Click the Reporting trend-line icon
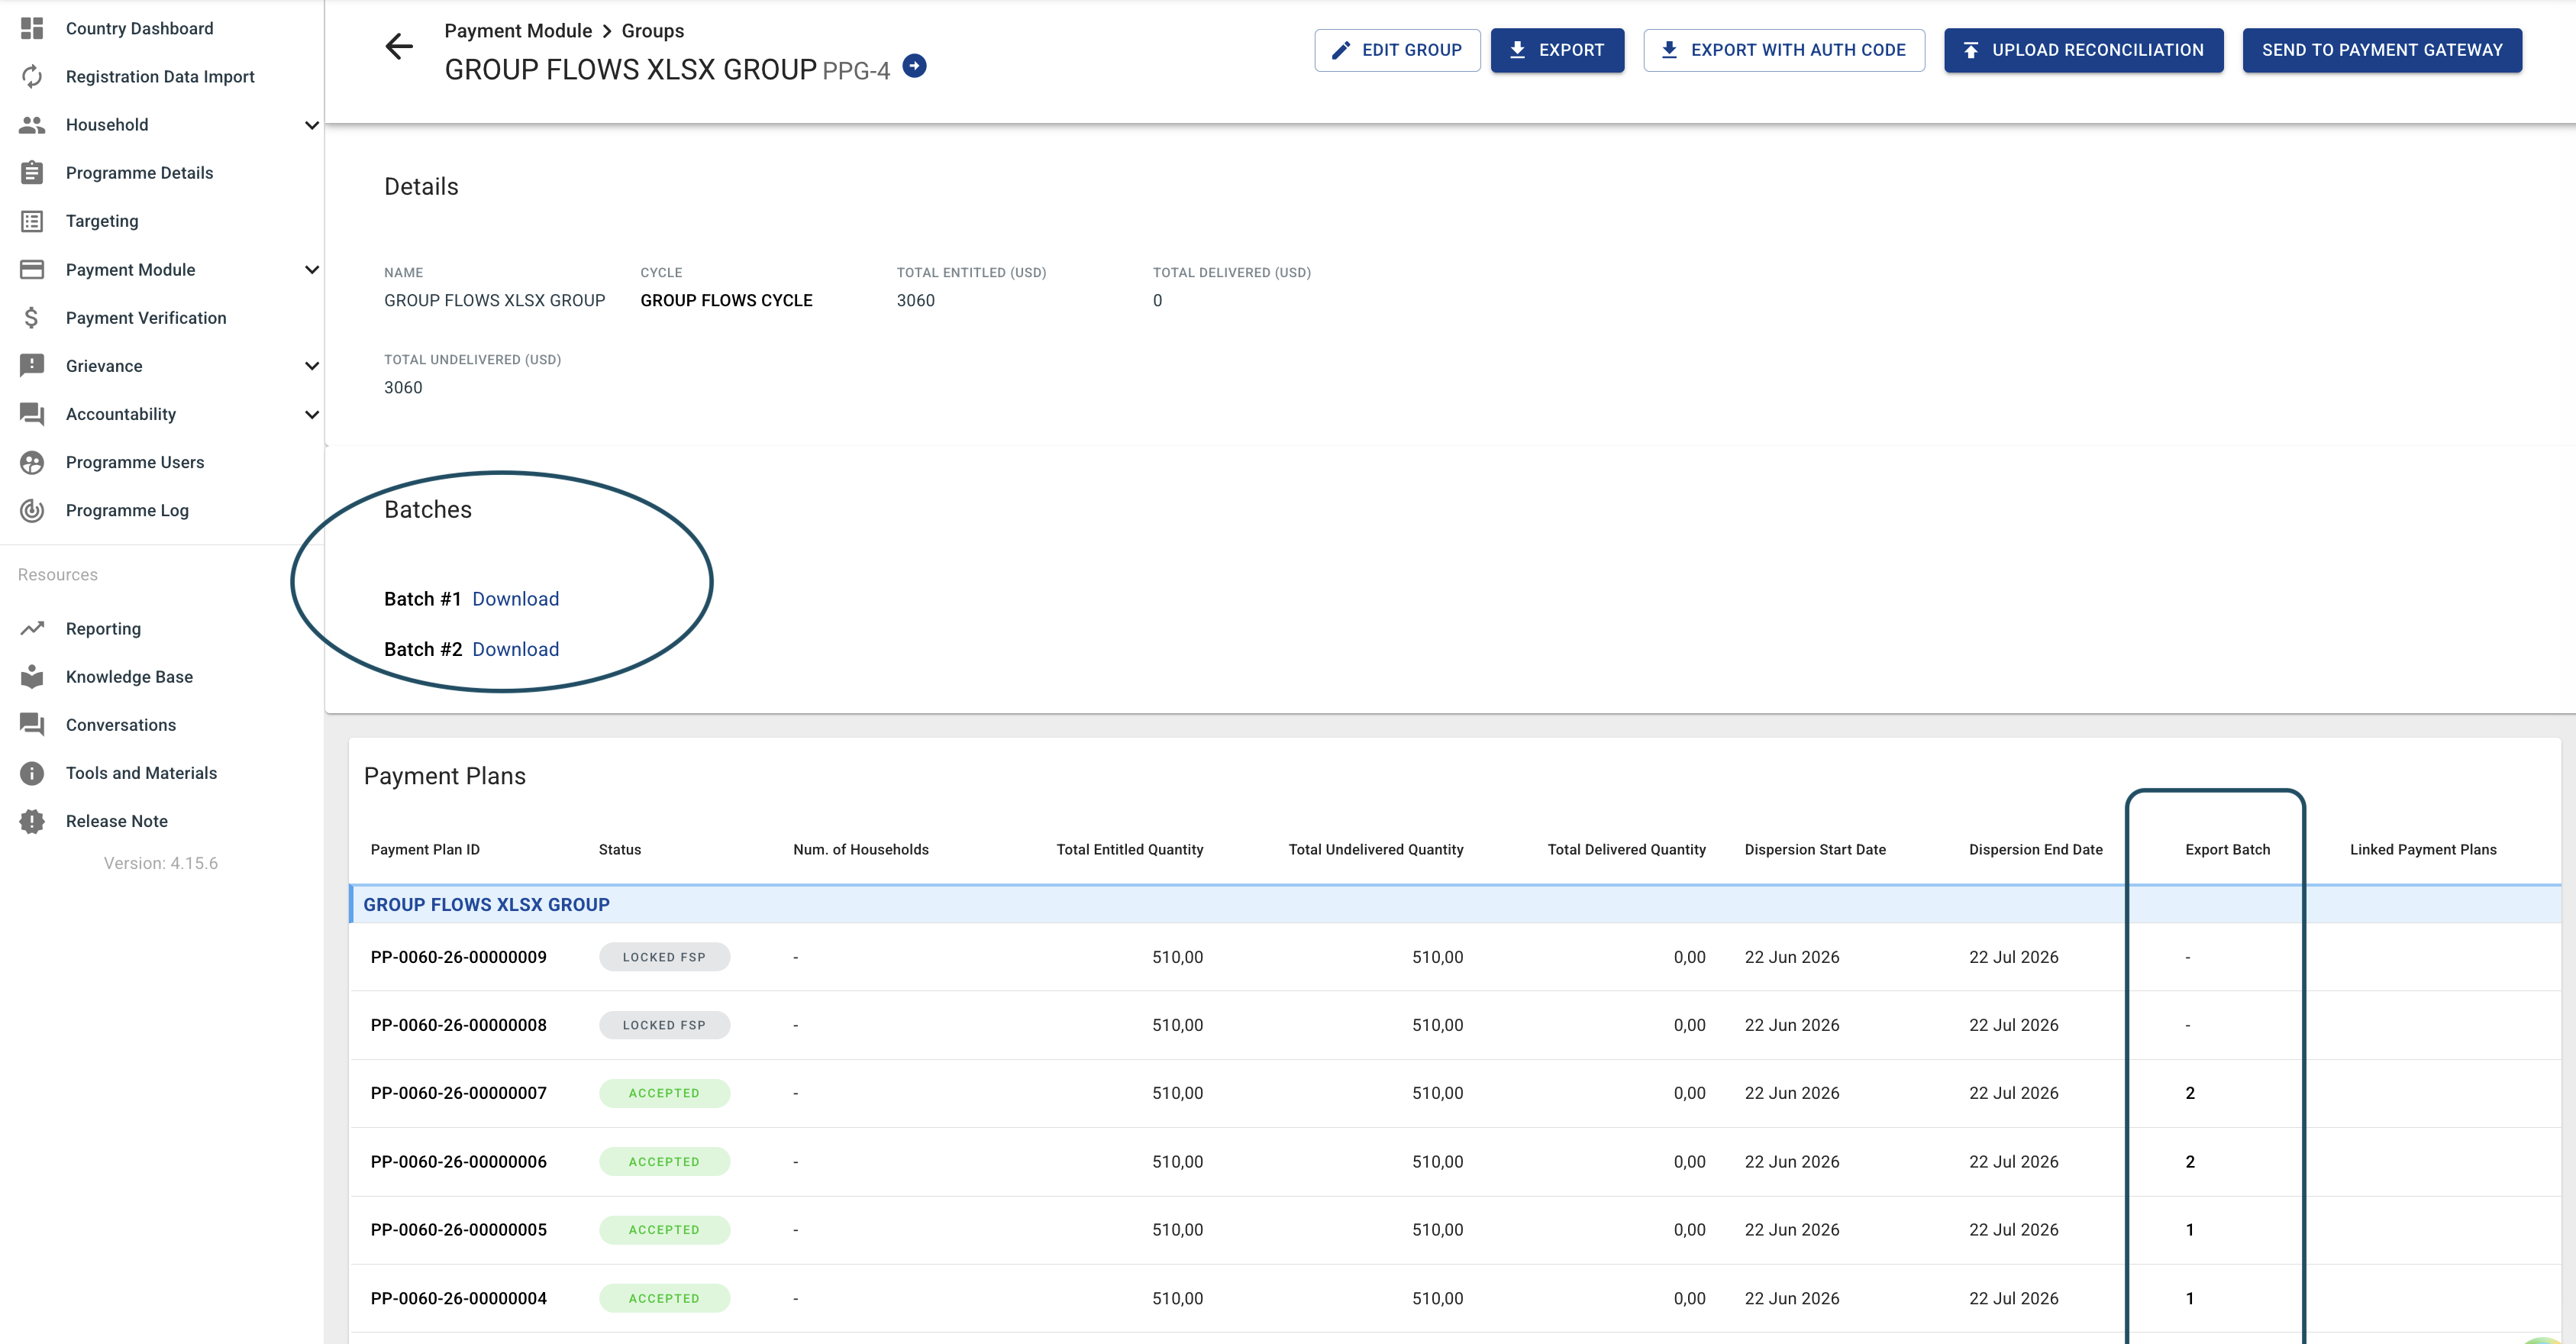Screen dimensions: 2576x1344 tap(32, 628)
